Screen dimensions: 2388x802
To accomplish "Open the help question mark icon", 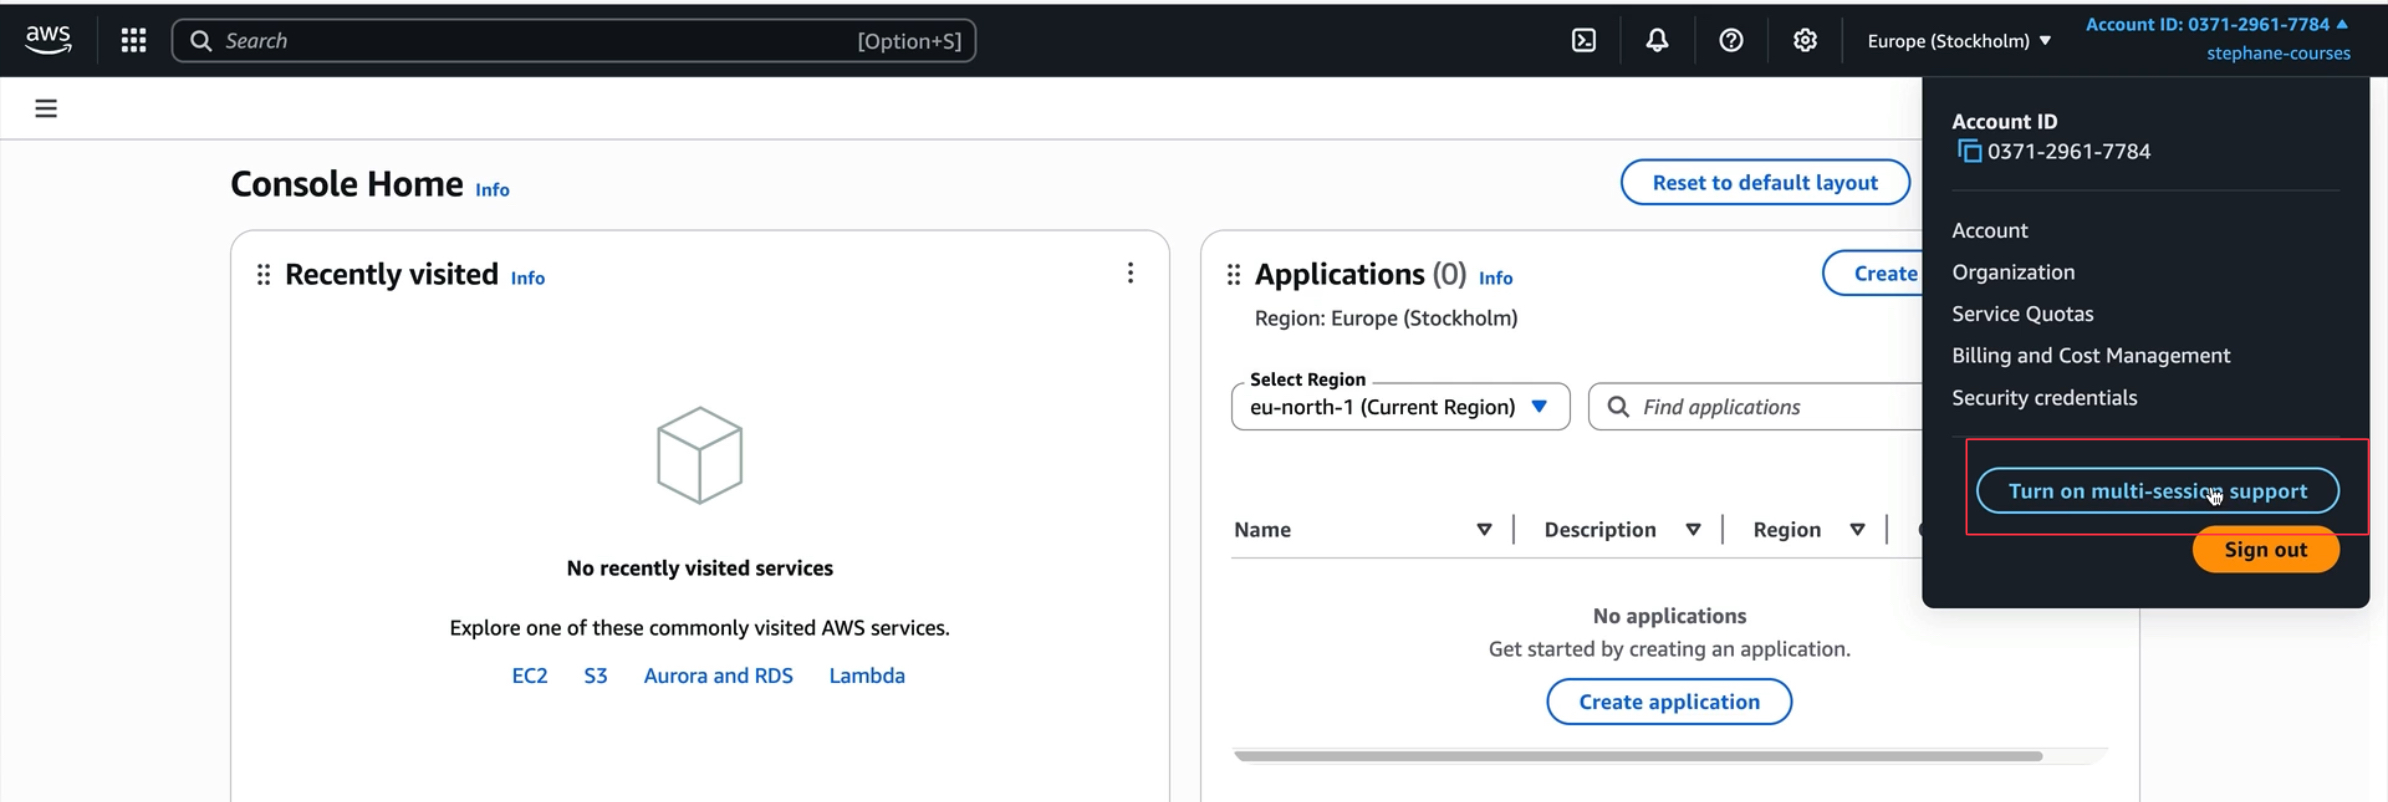I will (1731, 40).
